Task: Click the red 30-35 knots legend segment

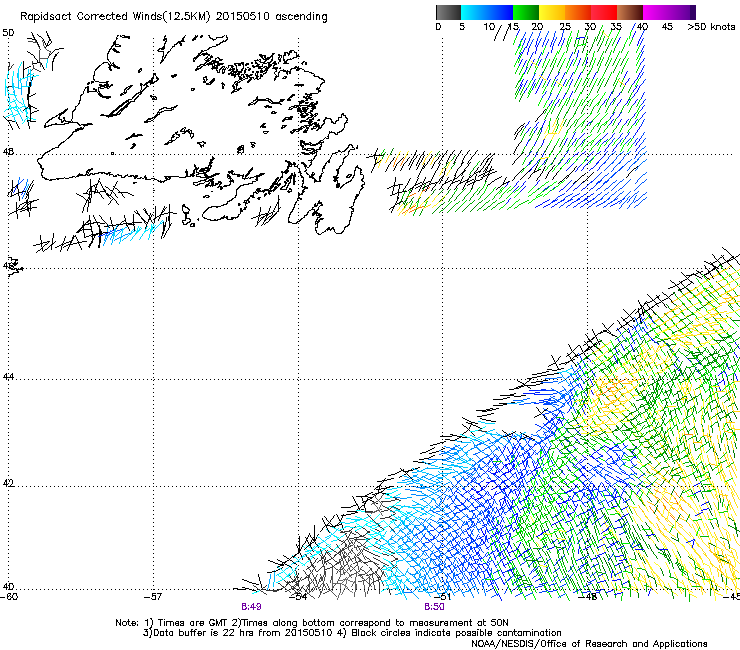Action: [x=604, y=12]
